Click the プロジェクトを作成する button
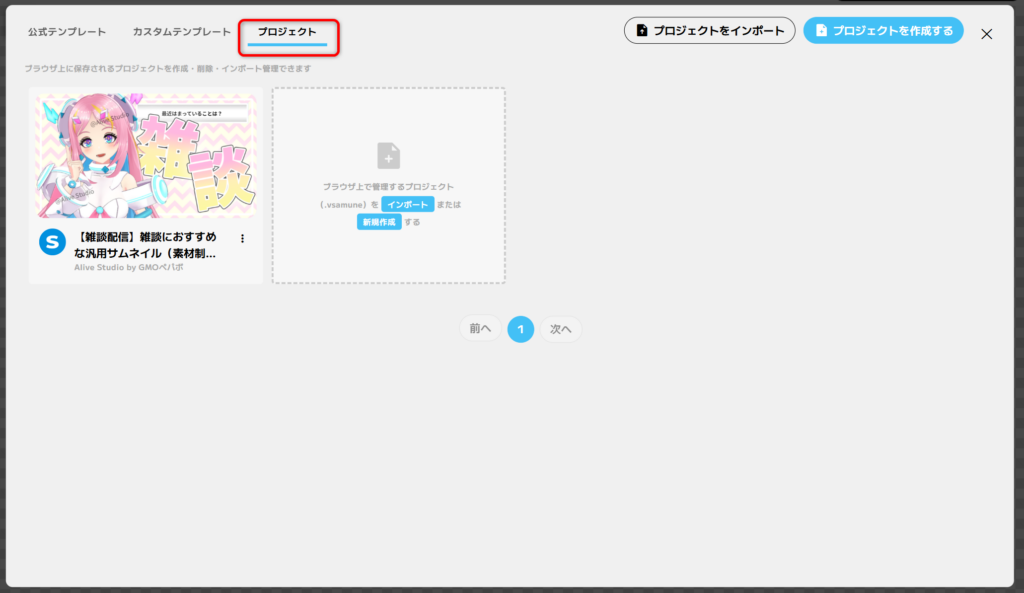The height and width of the screenshot is (593, 1024). pos(883,31)
